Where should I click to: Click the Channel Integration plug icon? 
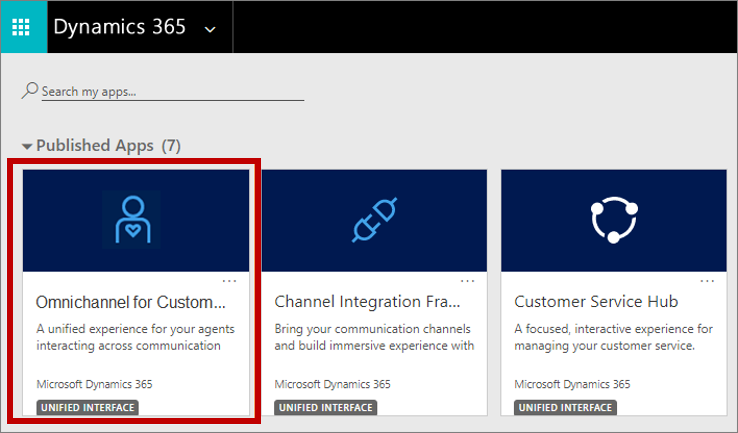click(375, 220)
